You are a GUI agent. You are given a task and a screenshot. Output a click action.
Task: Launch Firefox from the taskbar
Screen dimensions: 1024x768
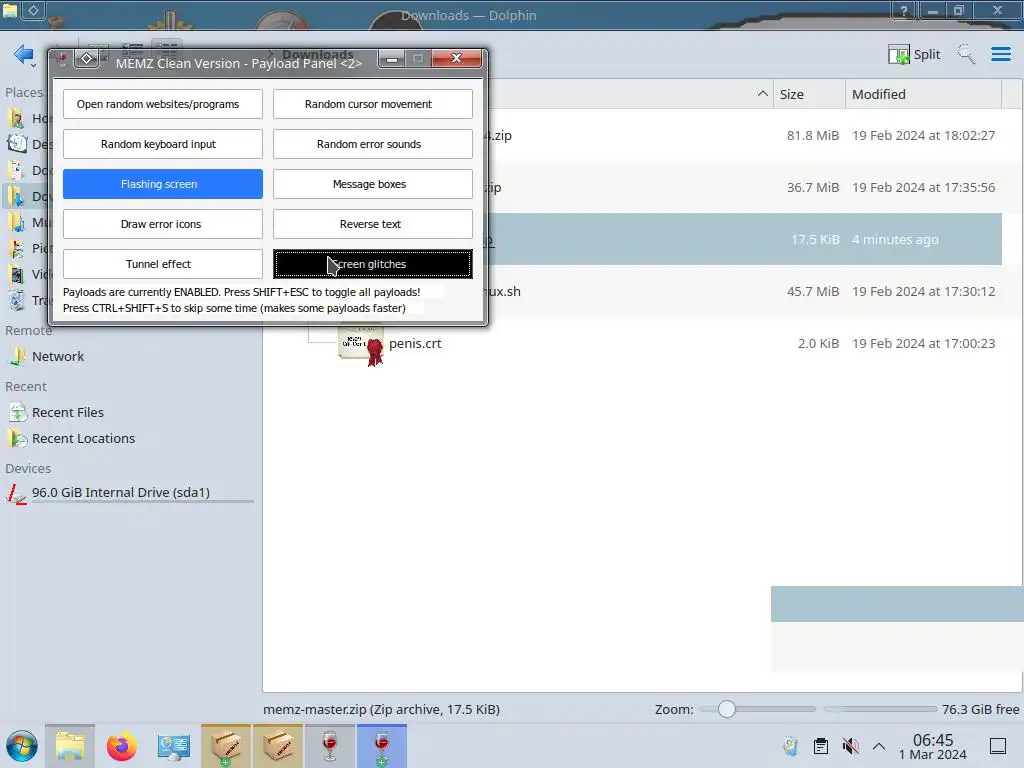(121, 746)
